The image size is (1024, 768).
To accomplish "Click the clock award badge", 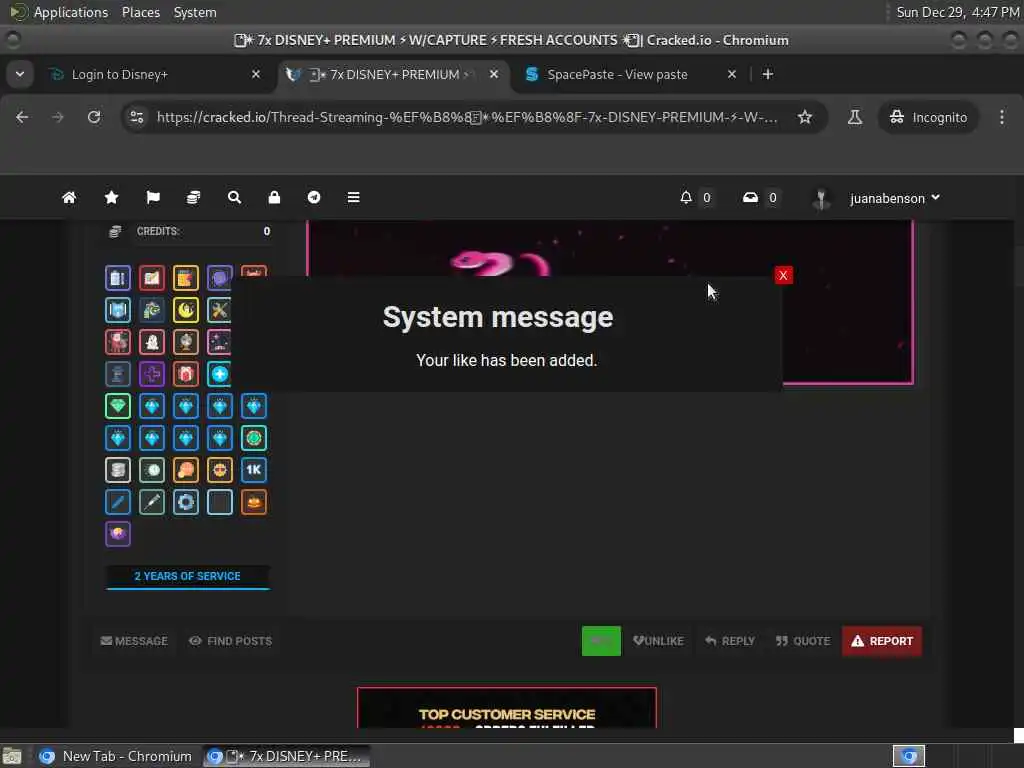I will click(152, 470).
